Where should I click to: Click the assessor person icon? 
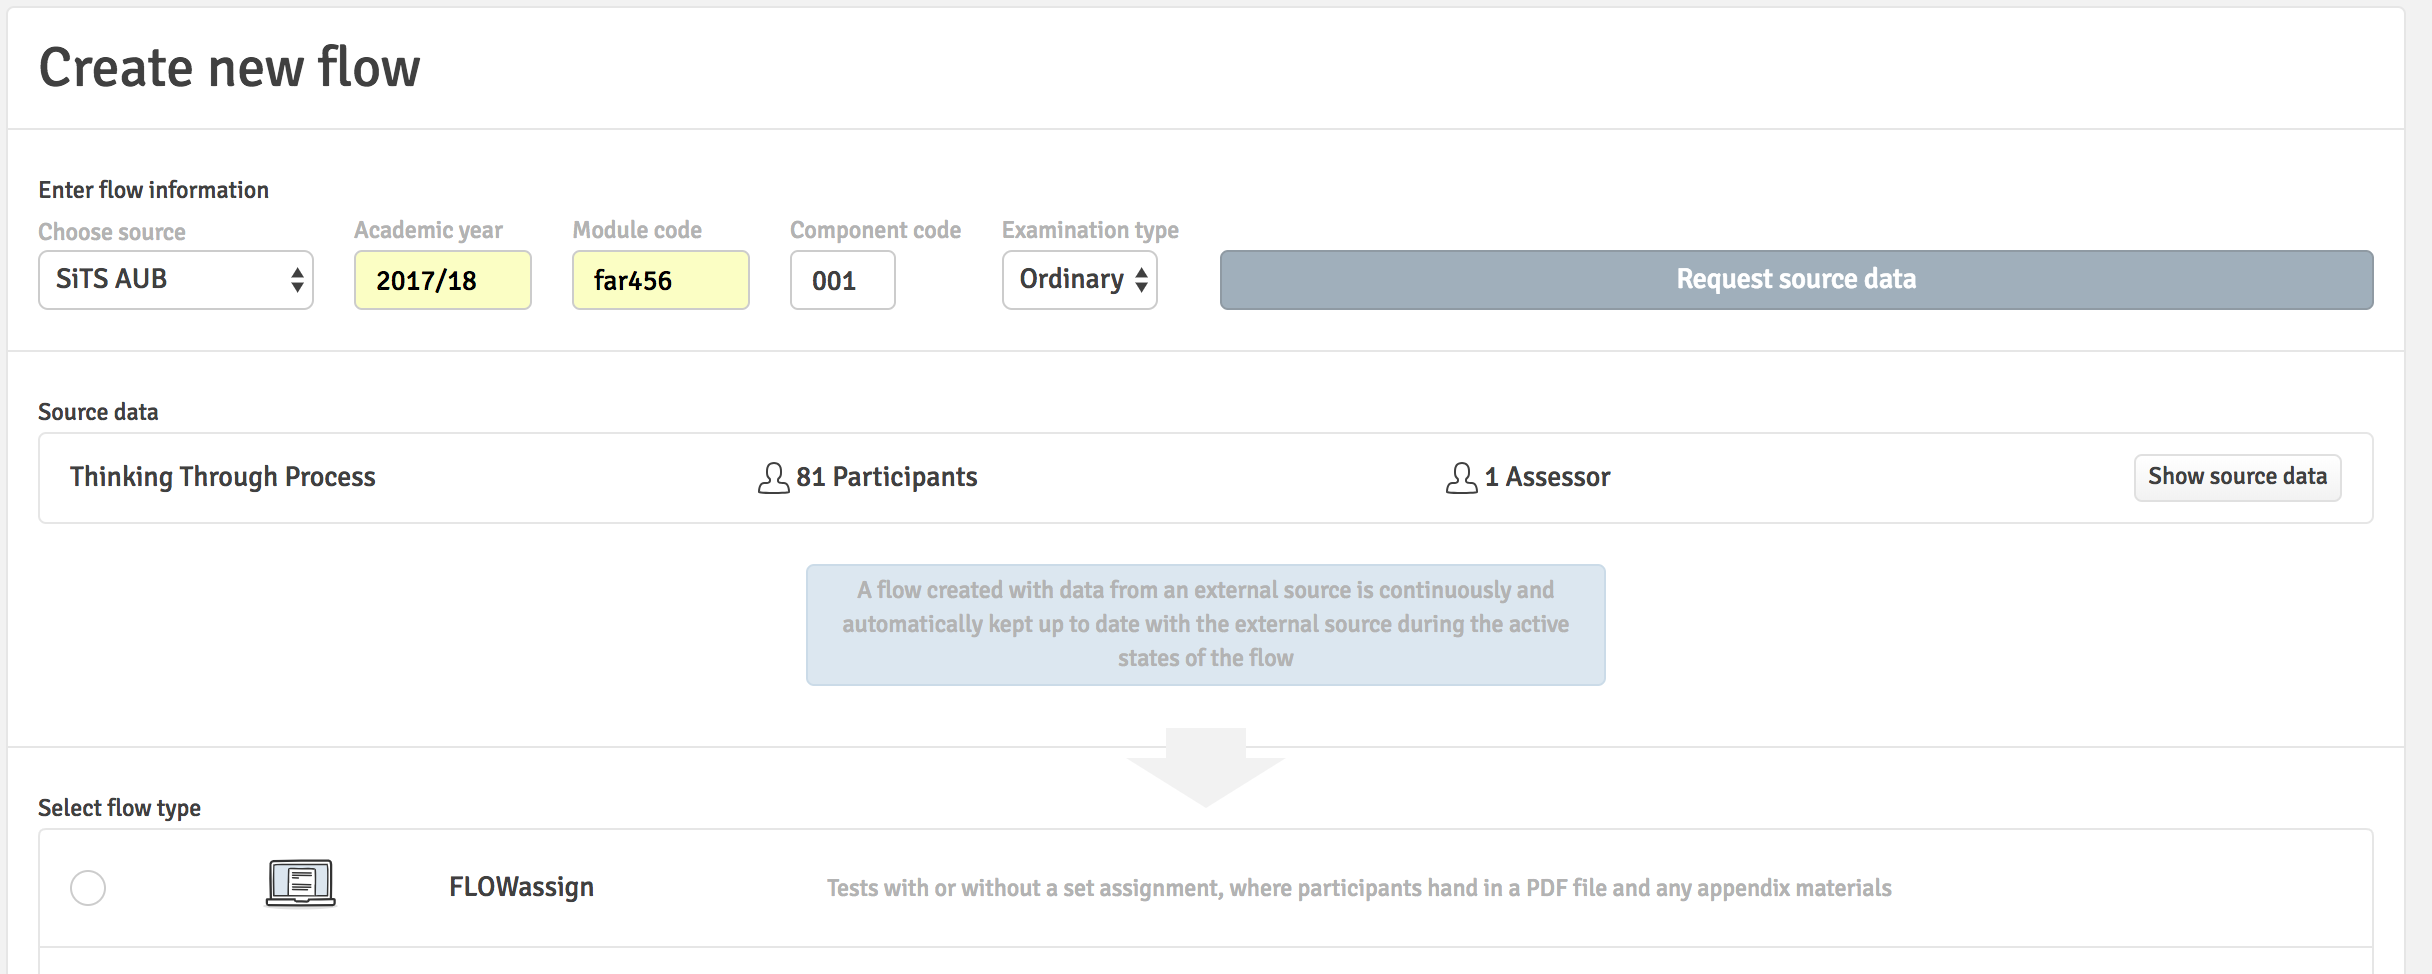click(x=1461, y=478)
